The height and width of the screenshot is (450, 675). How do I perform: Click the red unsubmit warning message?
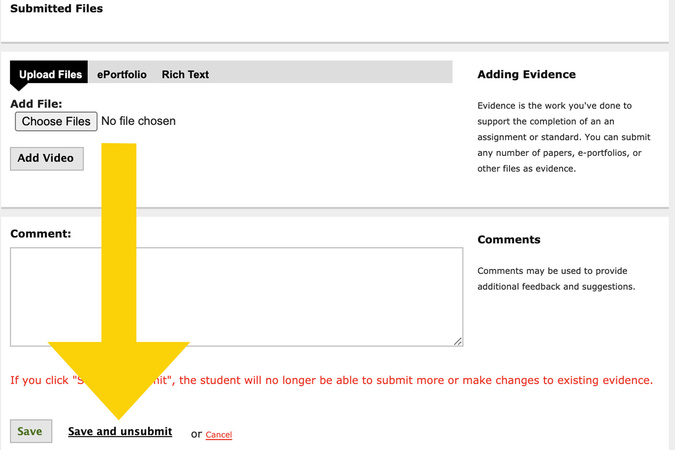pos(331,380)
